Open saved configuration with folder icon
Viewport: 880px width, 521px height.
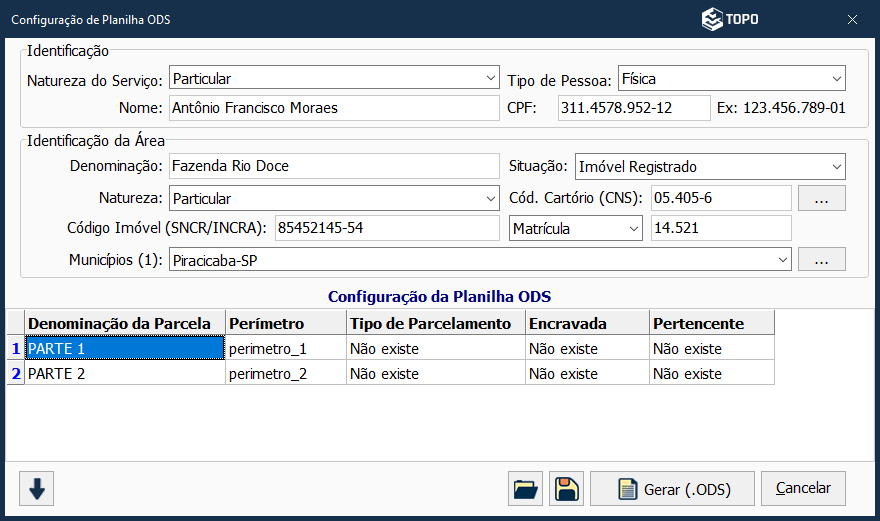(x=525, y=489)
